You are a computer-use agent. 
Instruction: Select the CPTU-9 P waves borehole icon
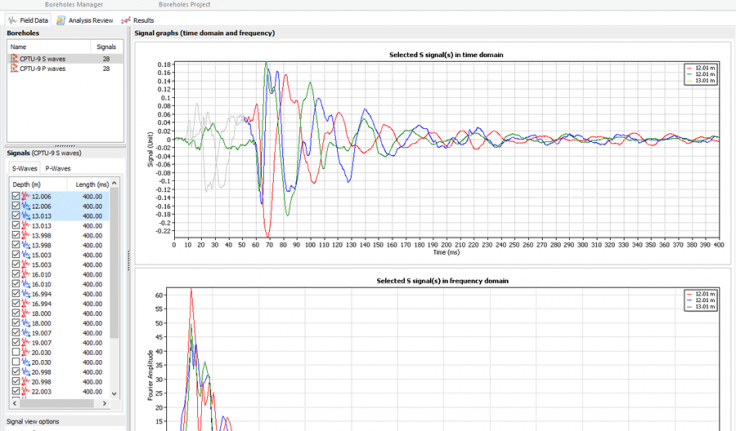pos(14,69)
